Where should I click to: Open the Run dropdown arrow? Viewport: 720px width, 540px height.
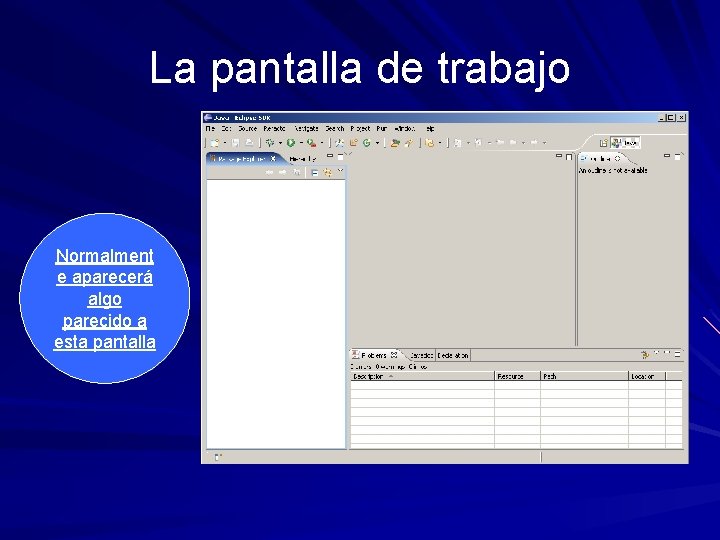coord(301,143)
